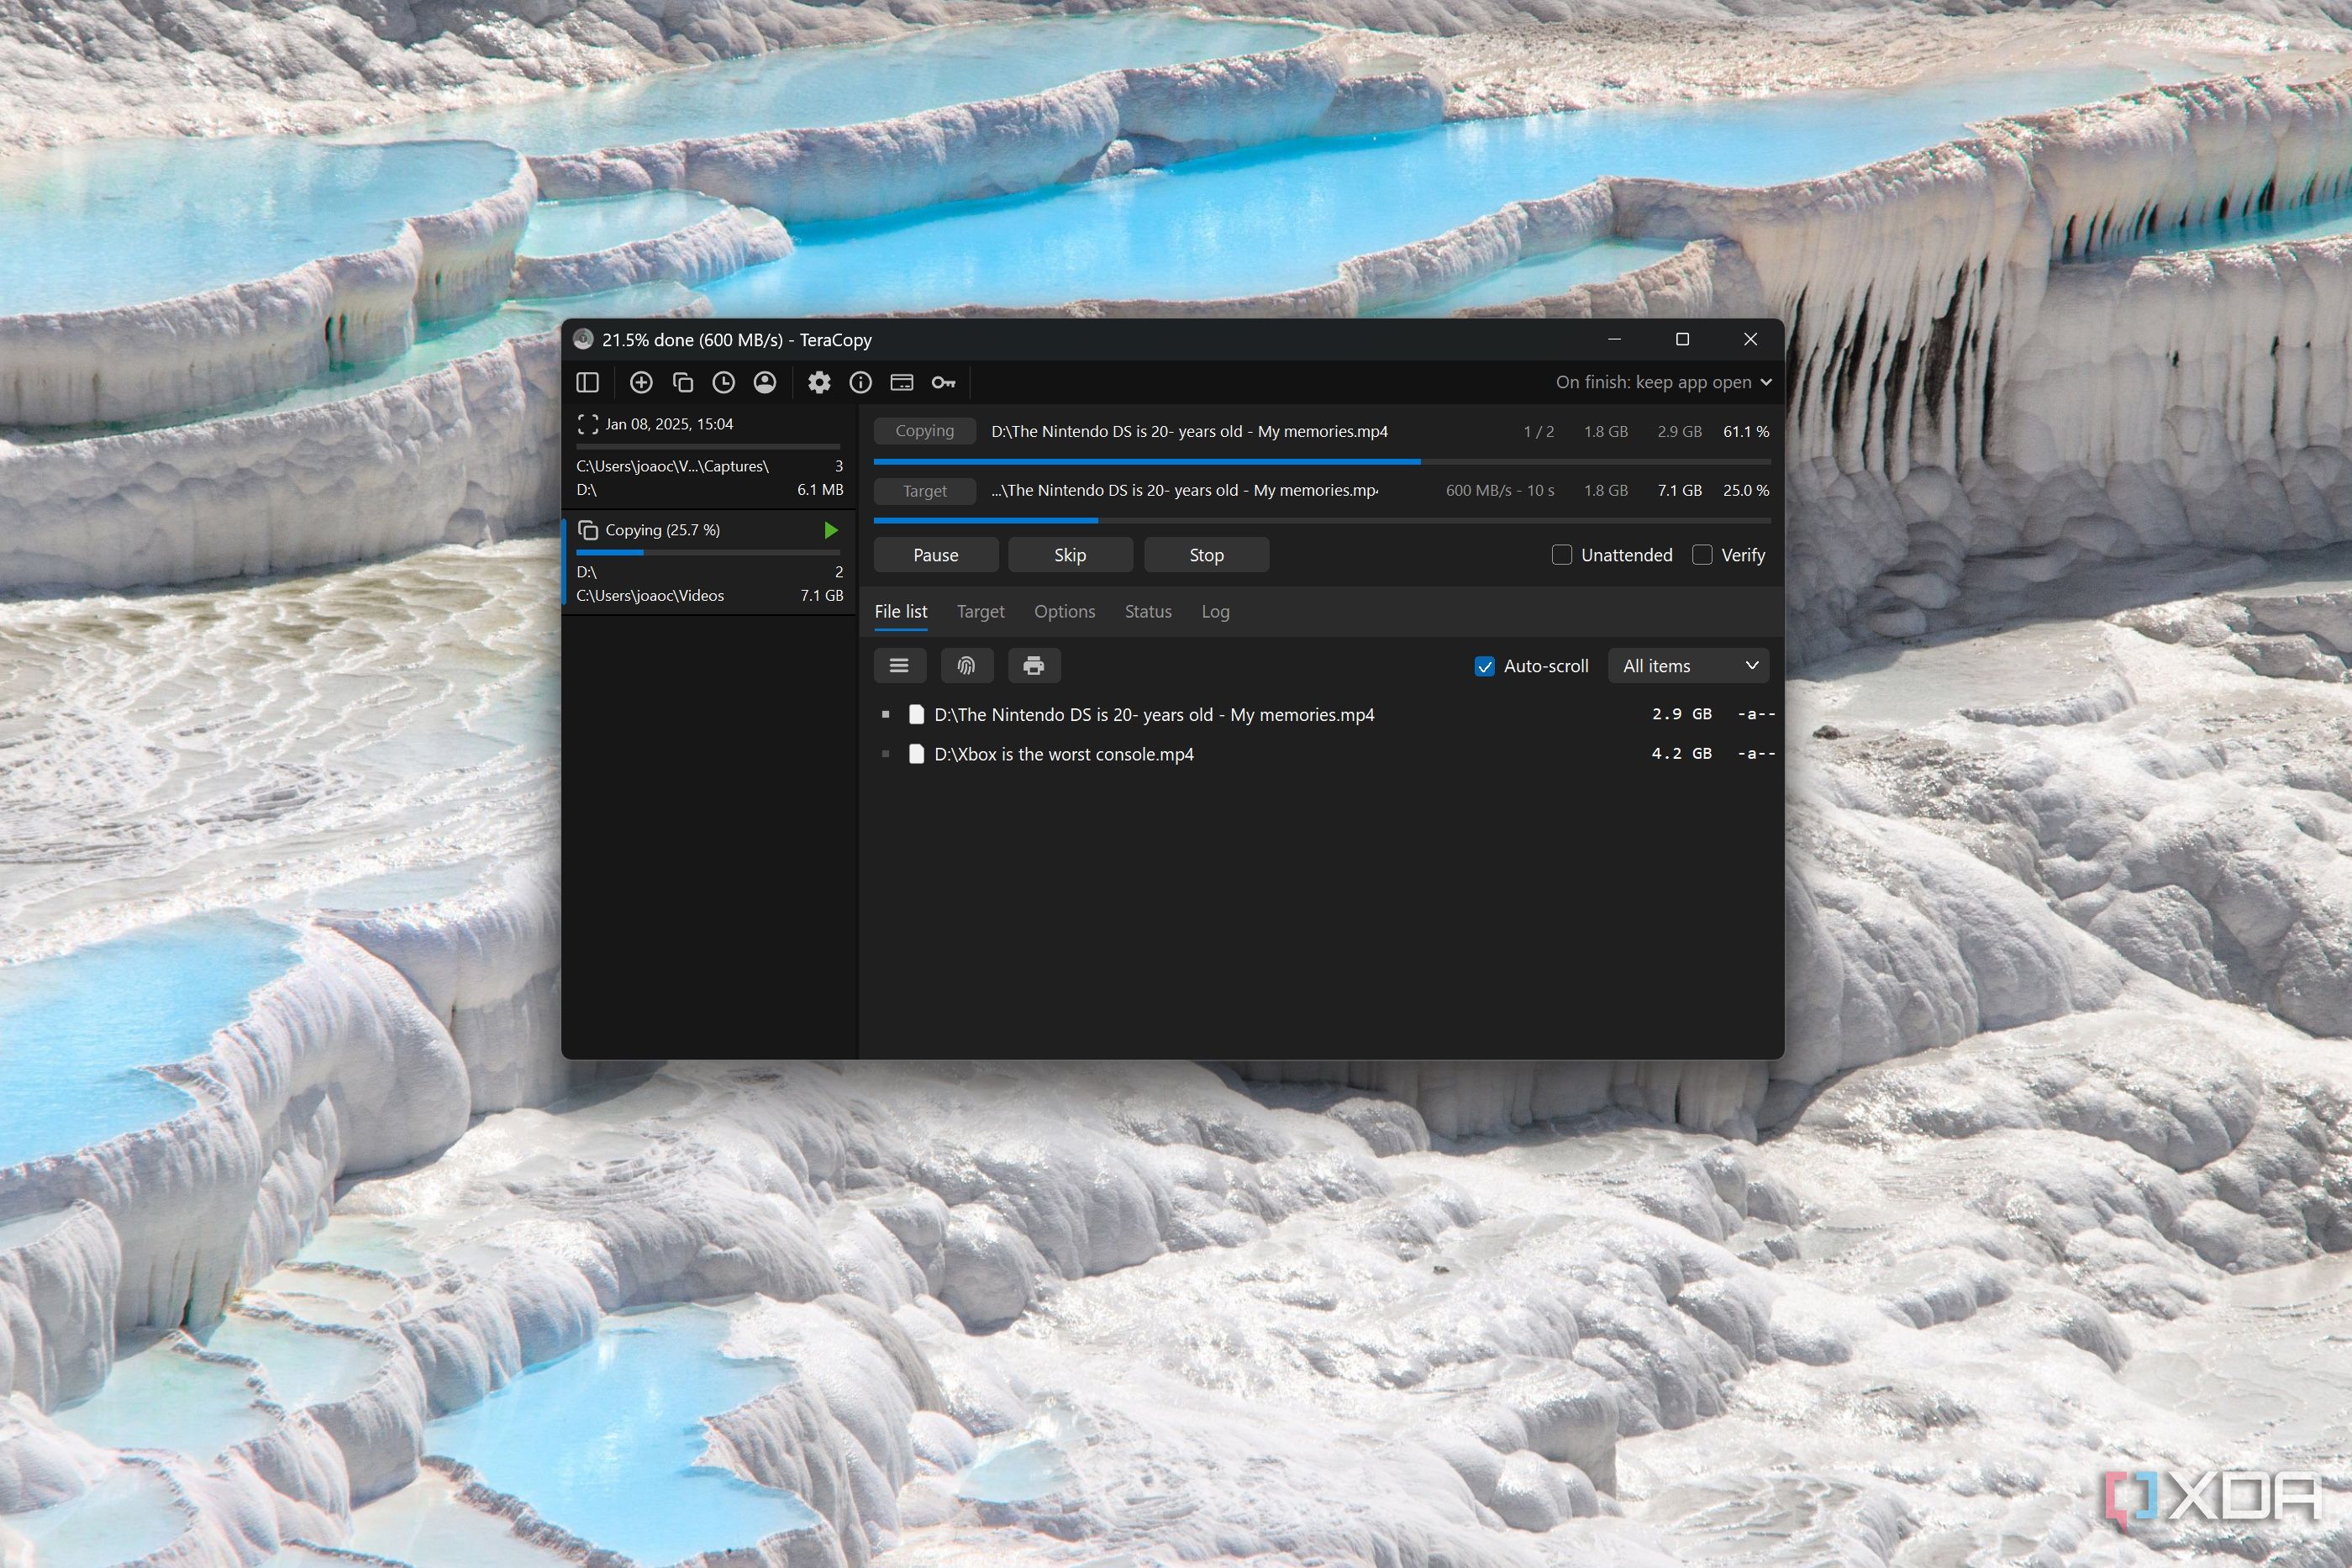2352x1568 pixels.
Task: Switch to the Status tab
Action: coord(1148,611)
